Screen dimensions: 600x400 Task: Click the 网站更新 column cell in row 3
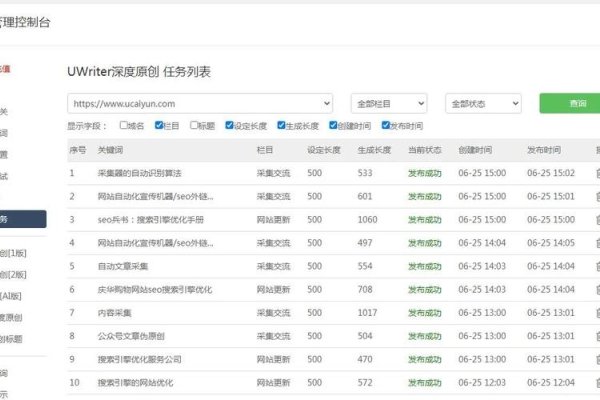[x=273, y=220]
